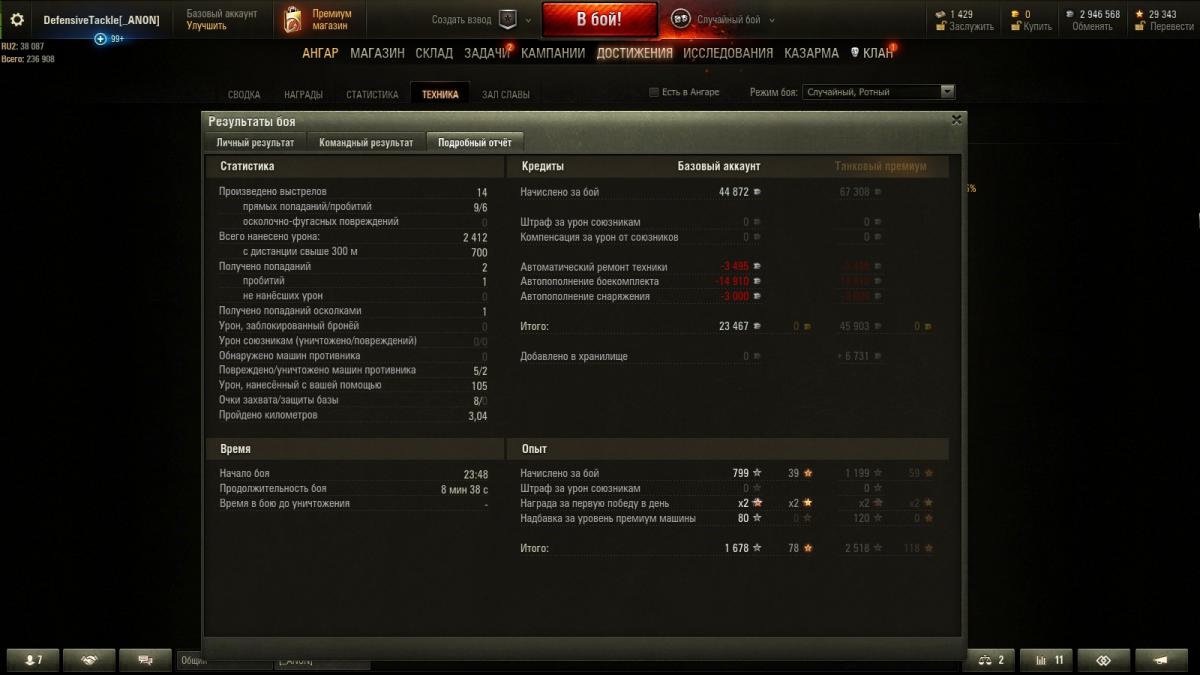Switch to Личный результат tab
This screenshot has width=1200, height=675.
[255, 143]
